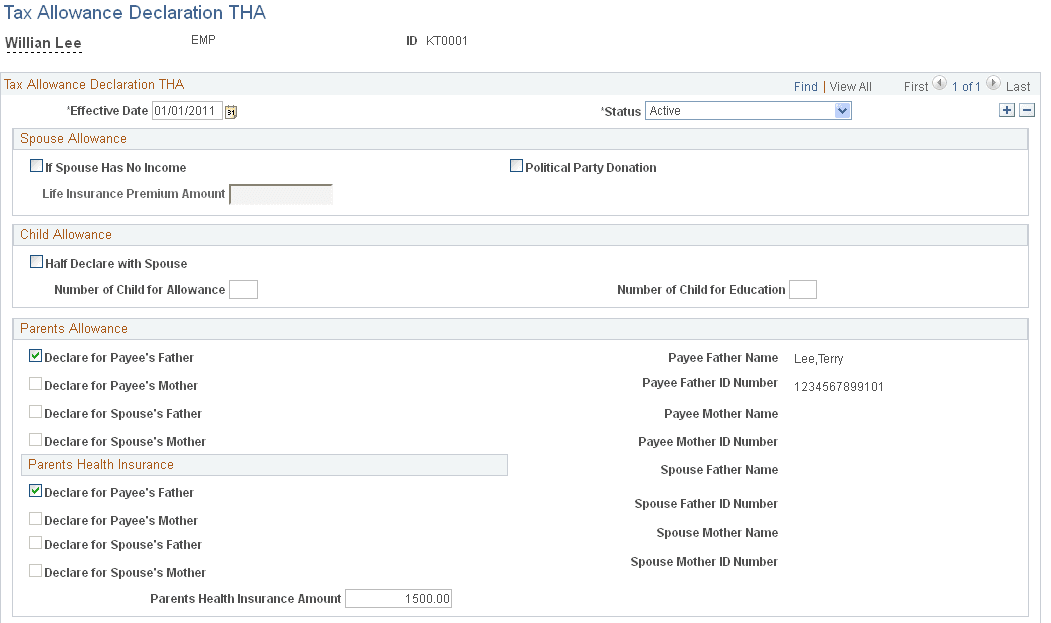Viewport: 1051px width, 623px height.
Task: Click the plus icon to add a row
Action: [x=1007, y=110]
